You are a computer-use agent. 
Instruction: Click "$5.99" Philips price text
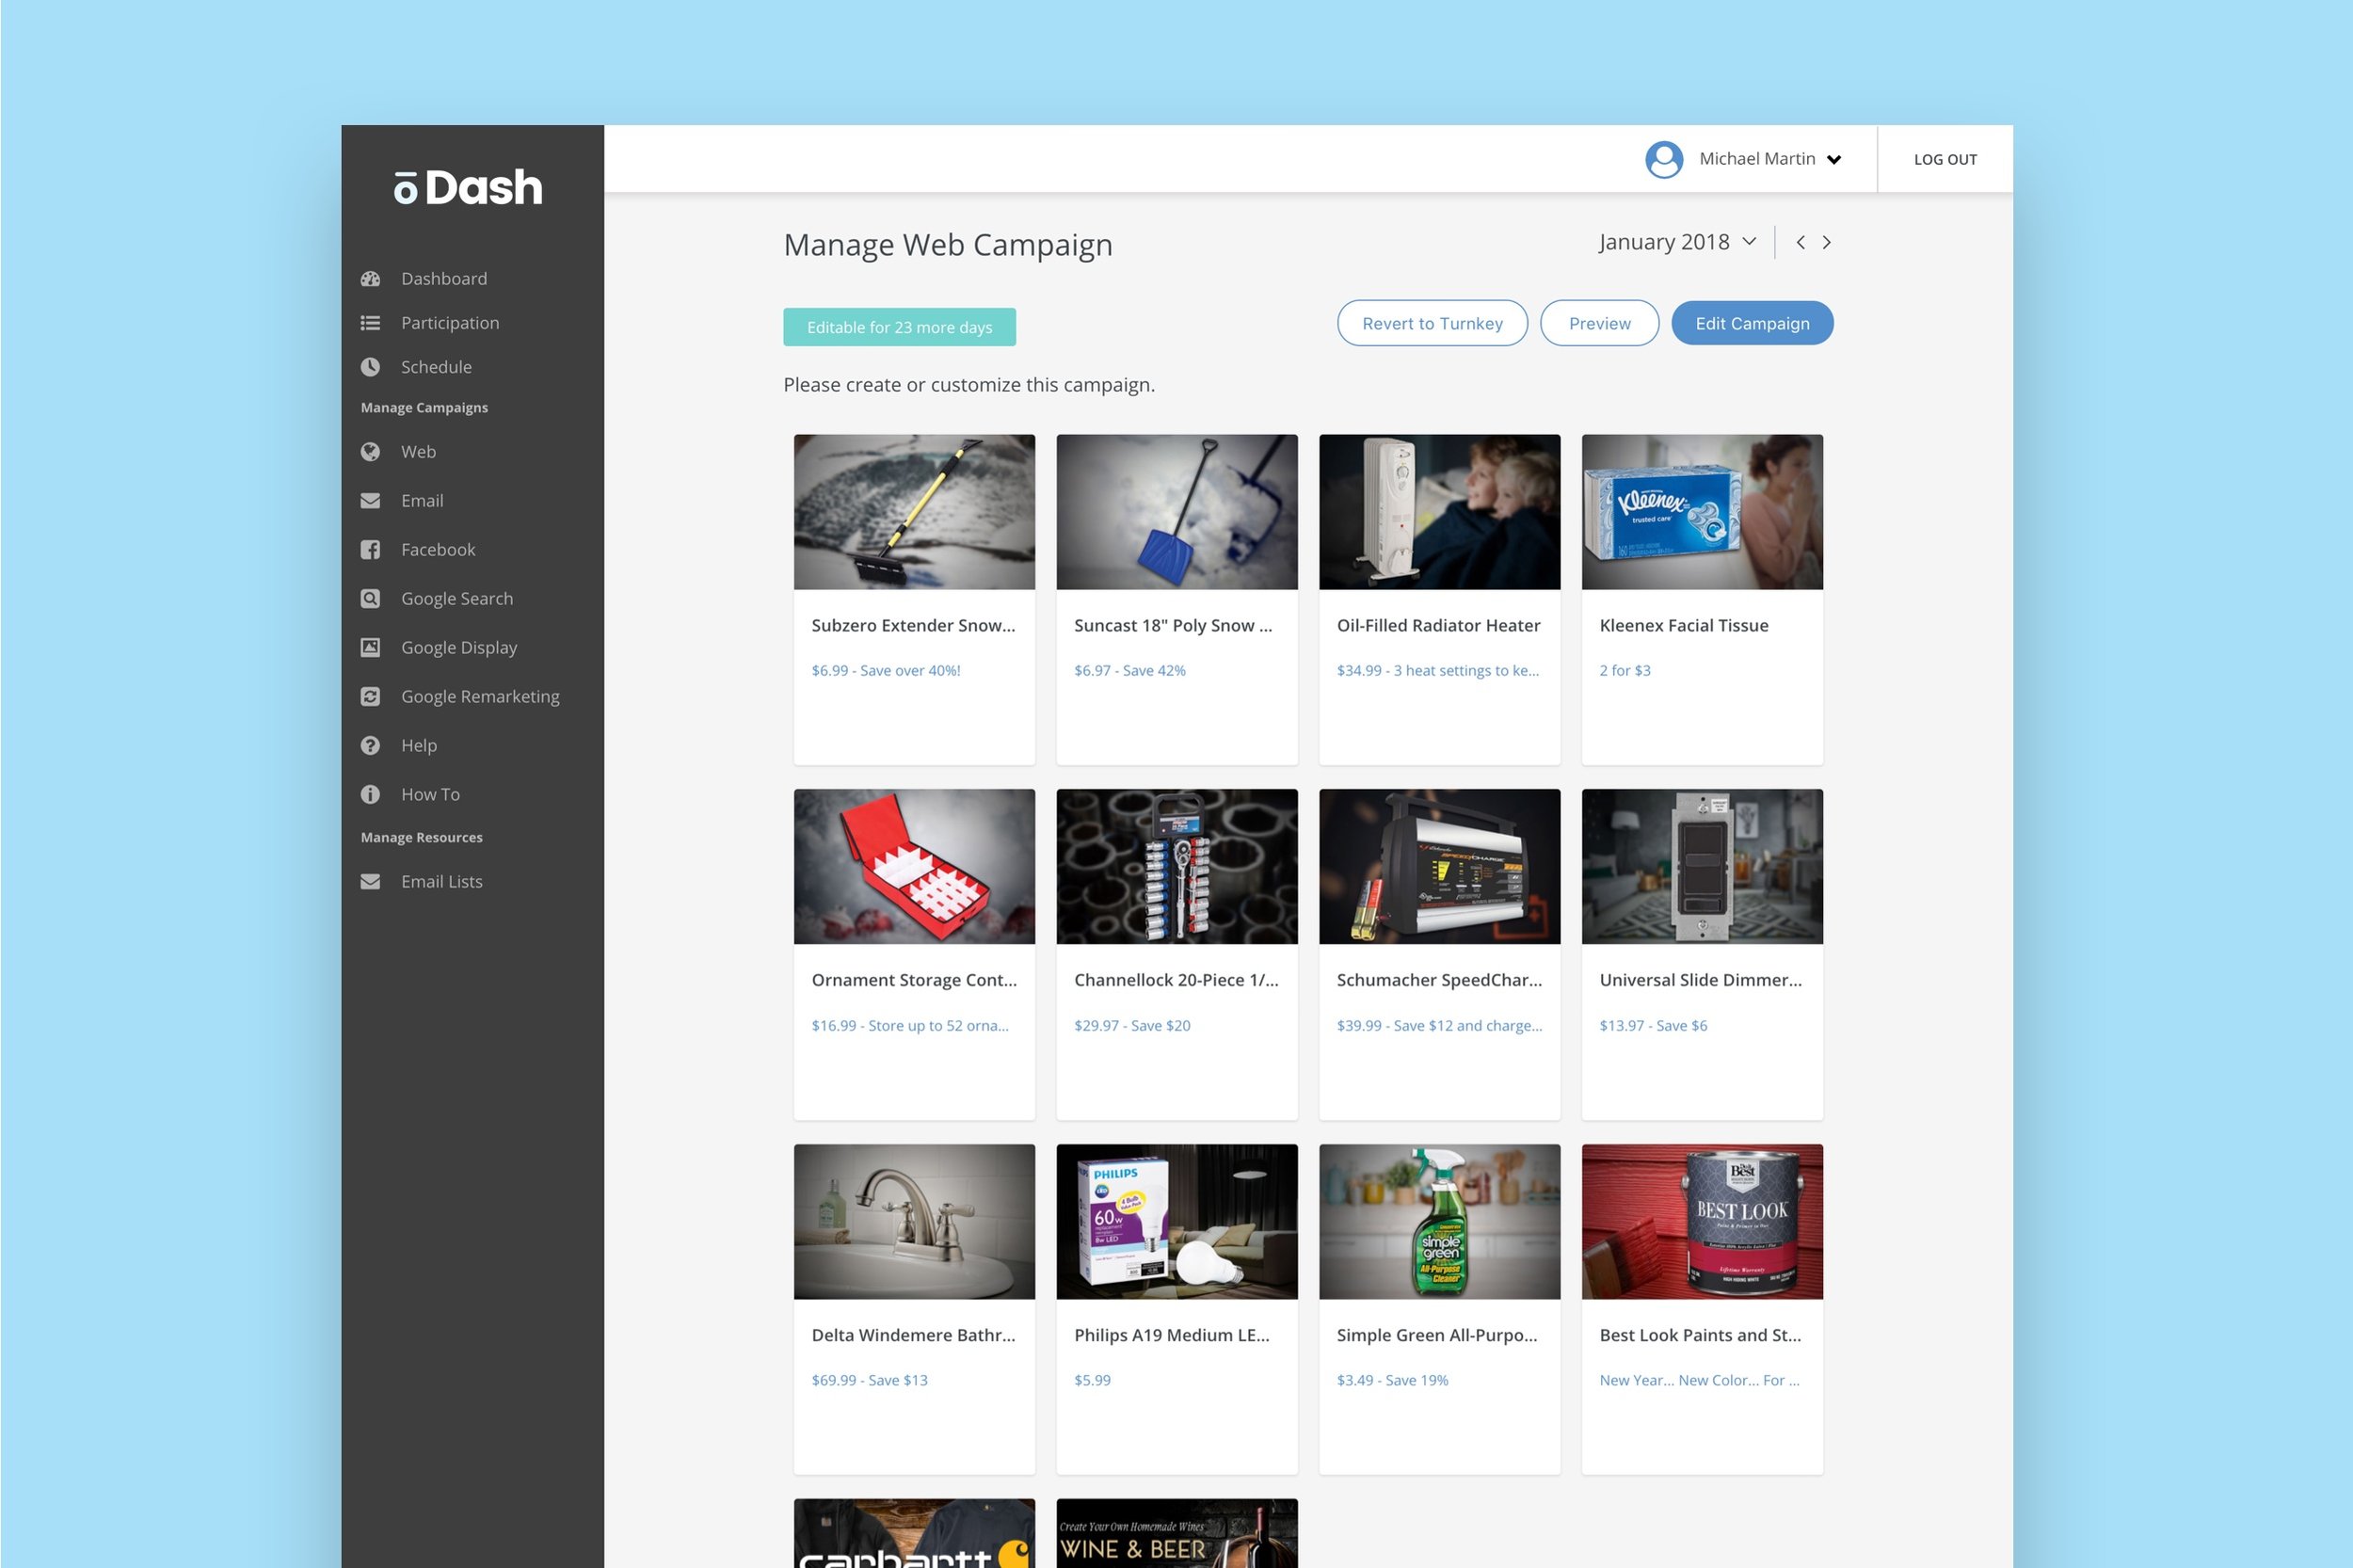point(1092,1381)
